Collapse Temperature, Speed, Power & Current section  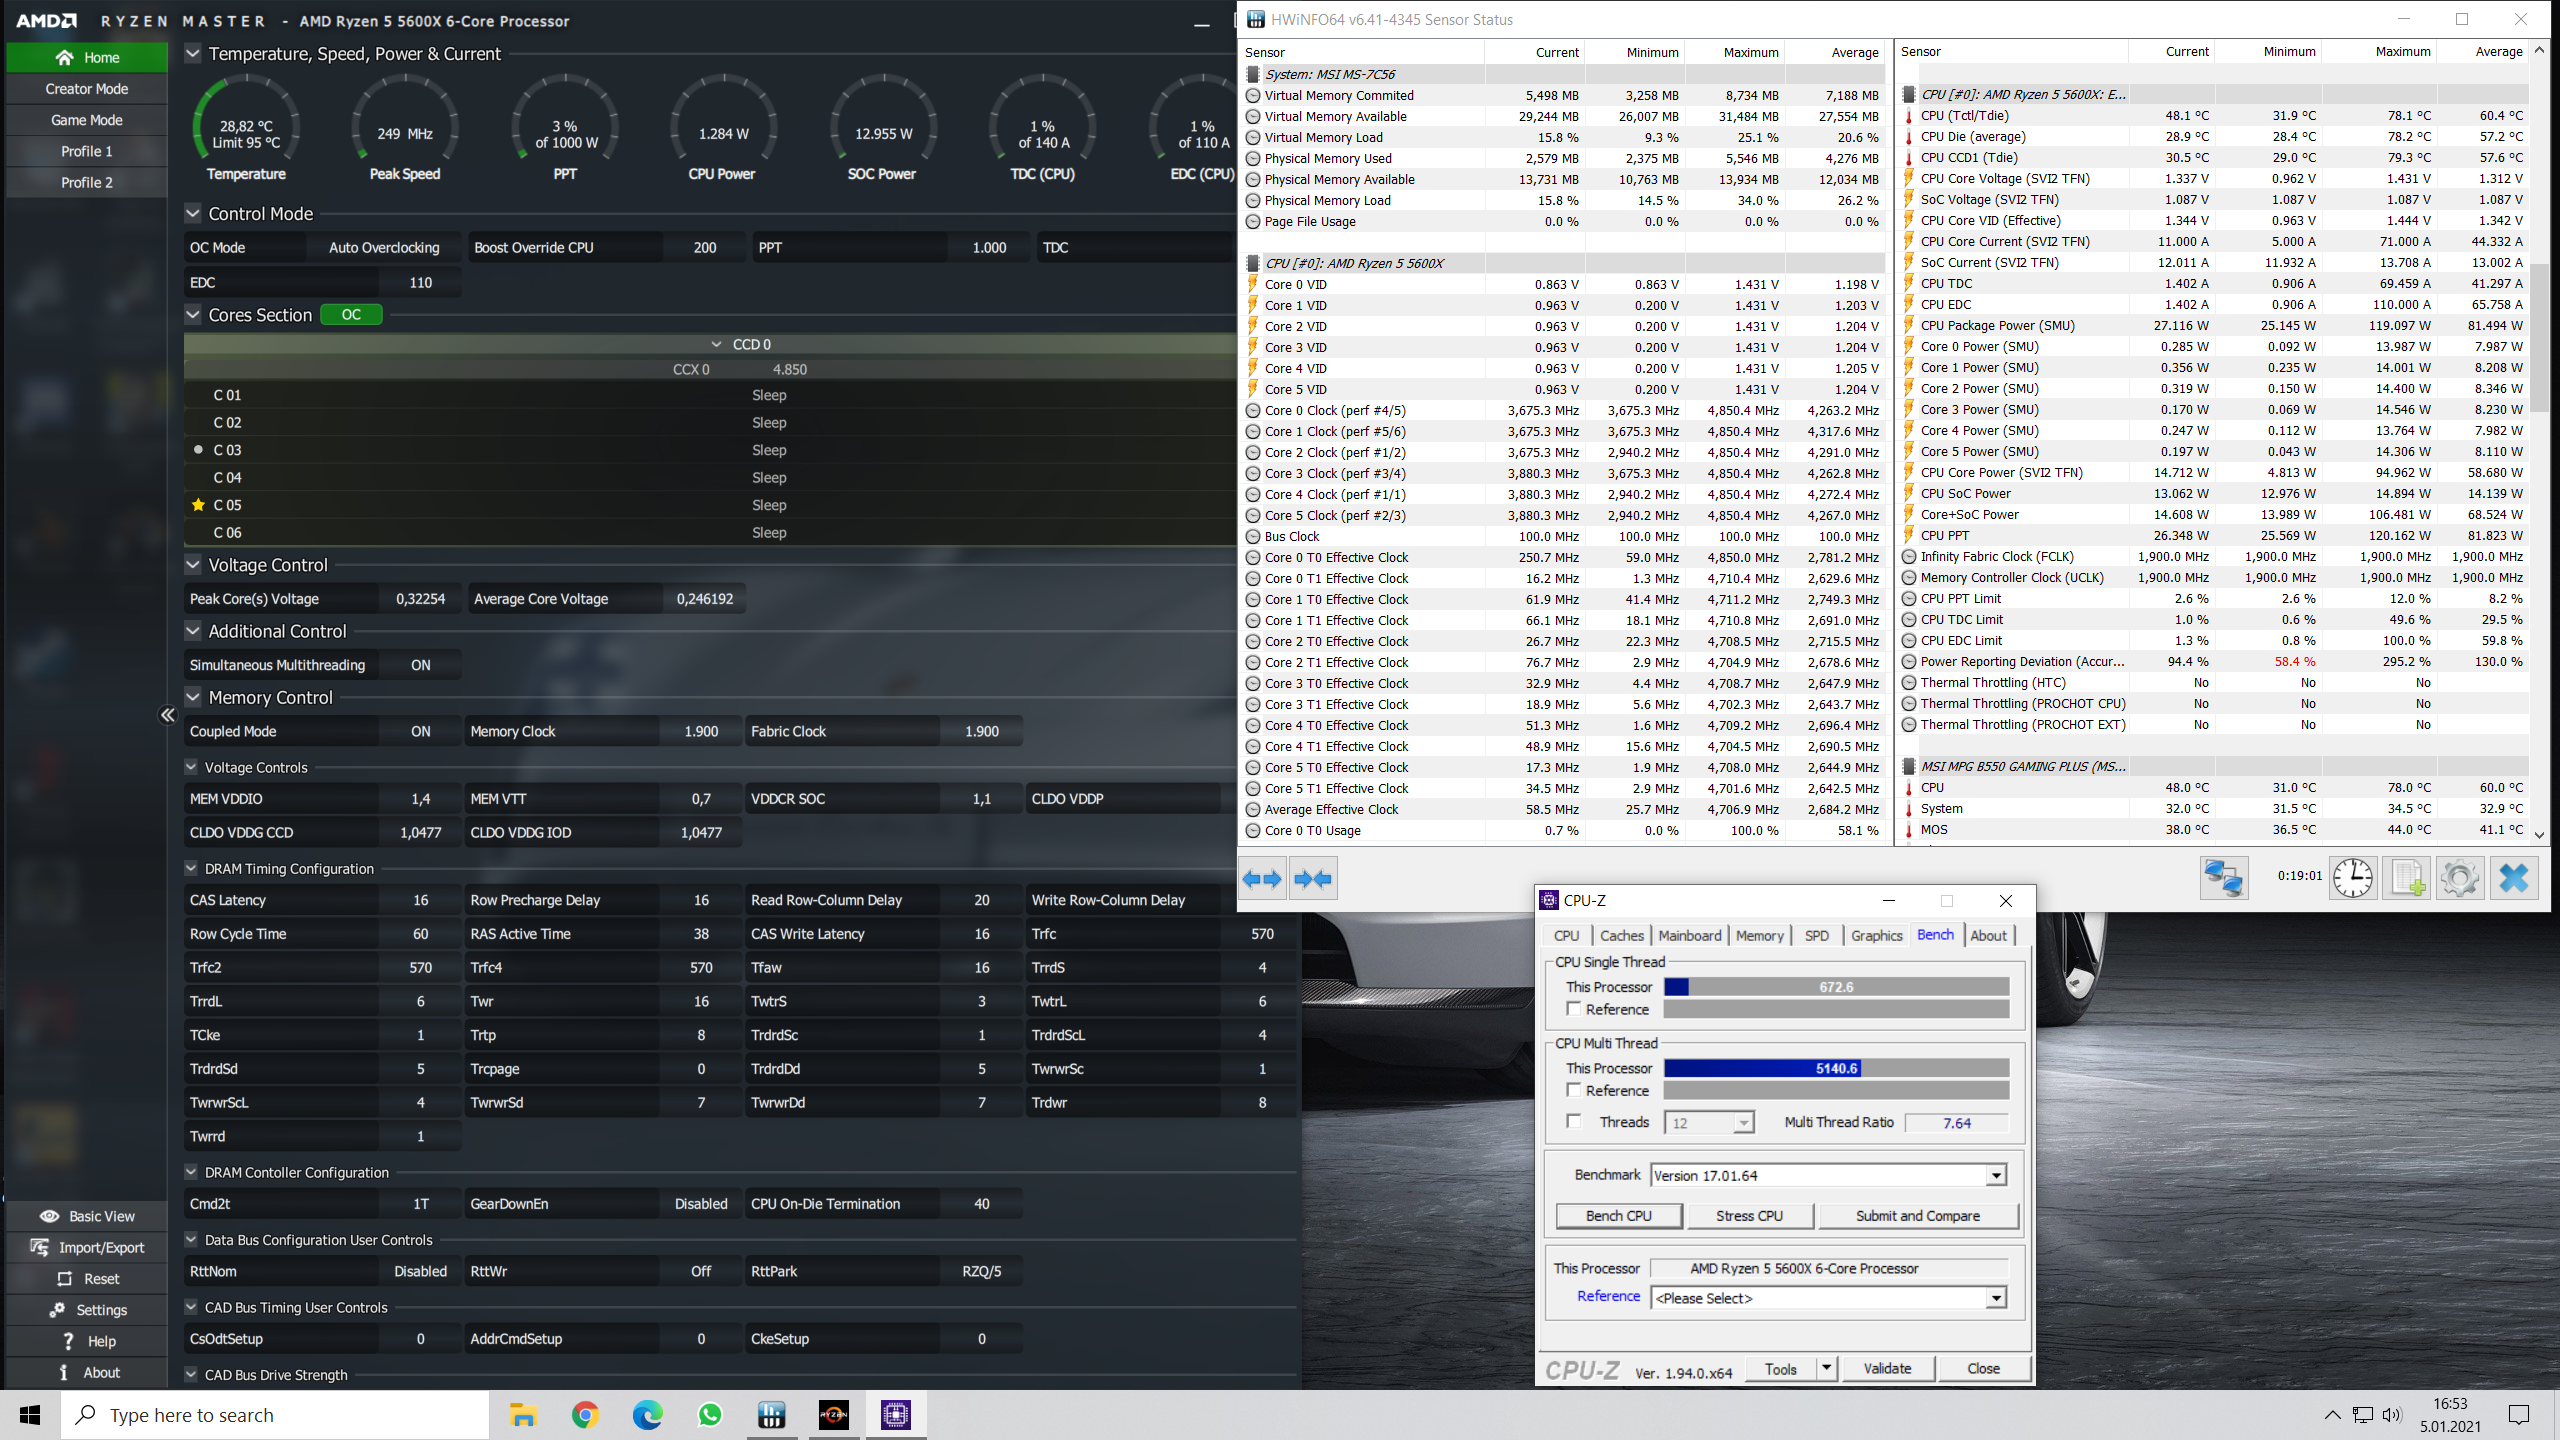point(193,53)
